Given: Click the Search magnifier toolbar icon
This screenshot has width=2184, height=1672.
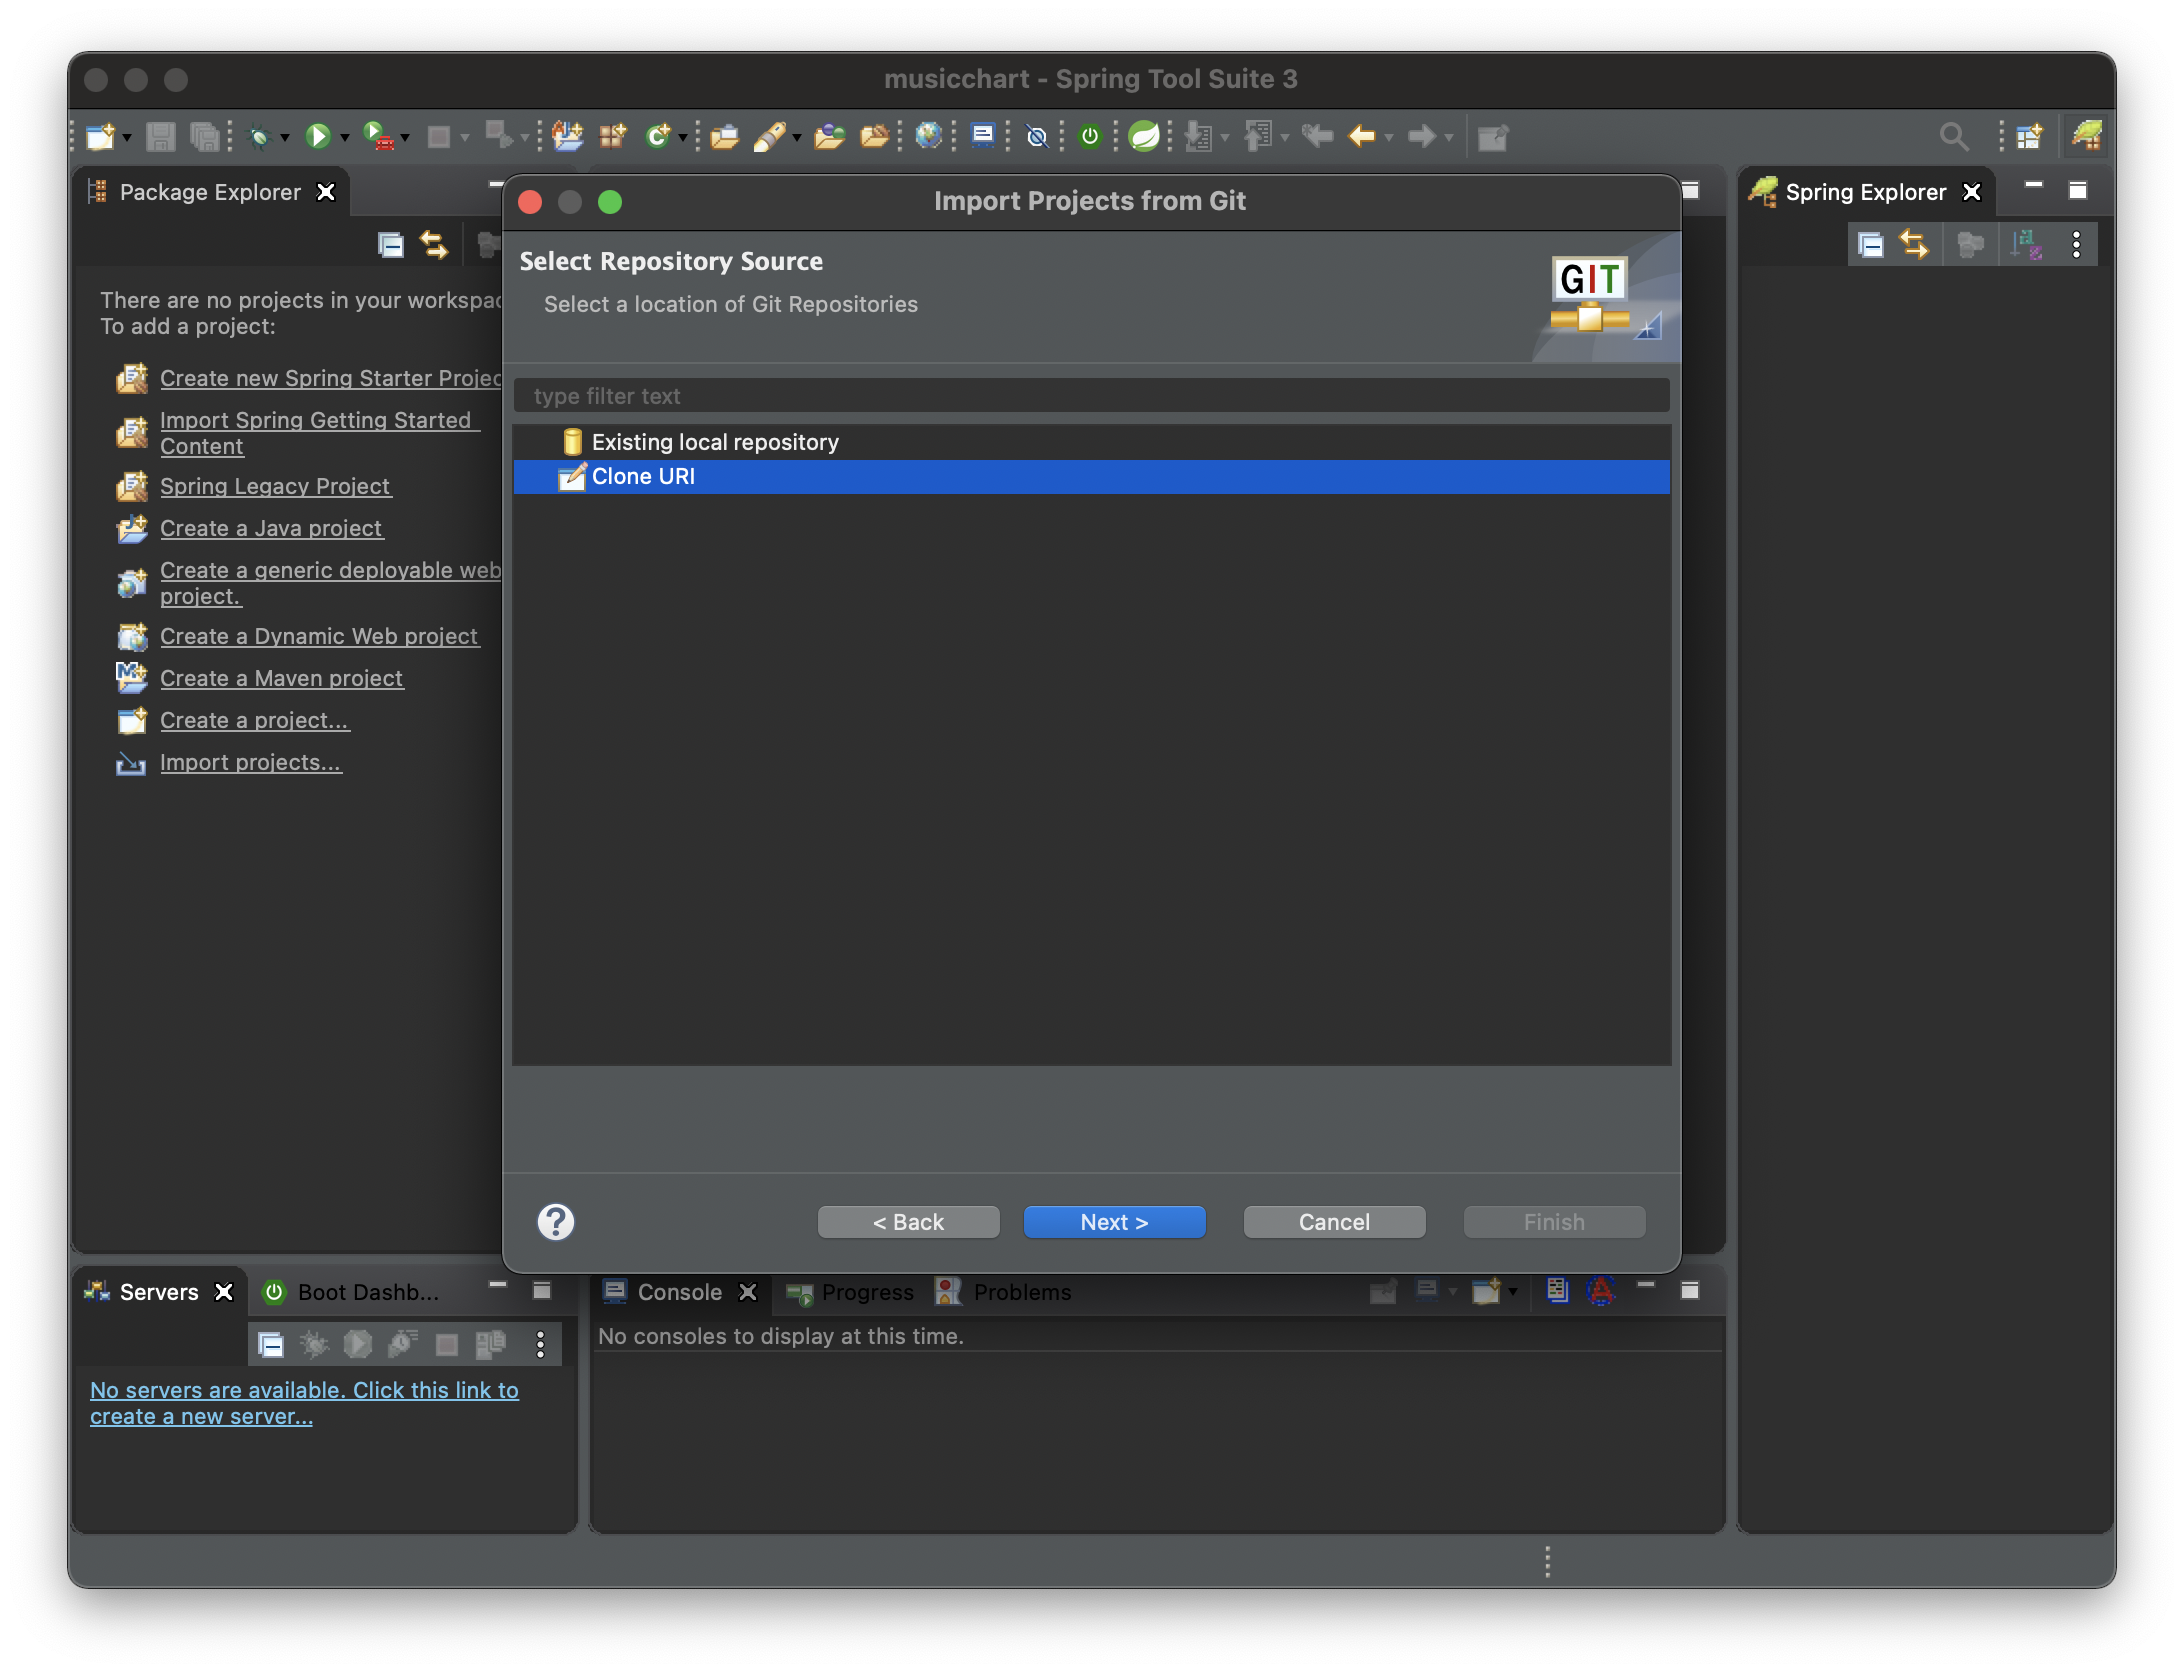Looking at the screenshot, I should coord(1953,136).
